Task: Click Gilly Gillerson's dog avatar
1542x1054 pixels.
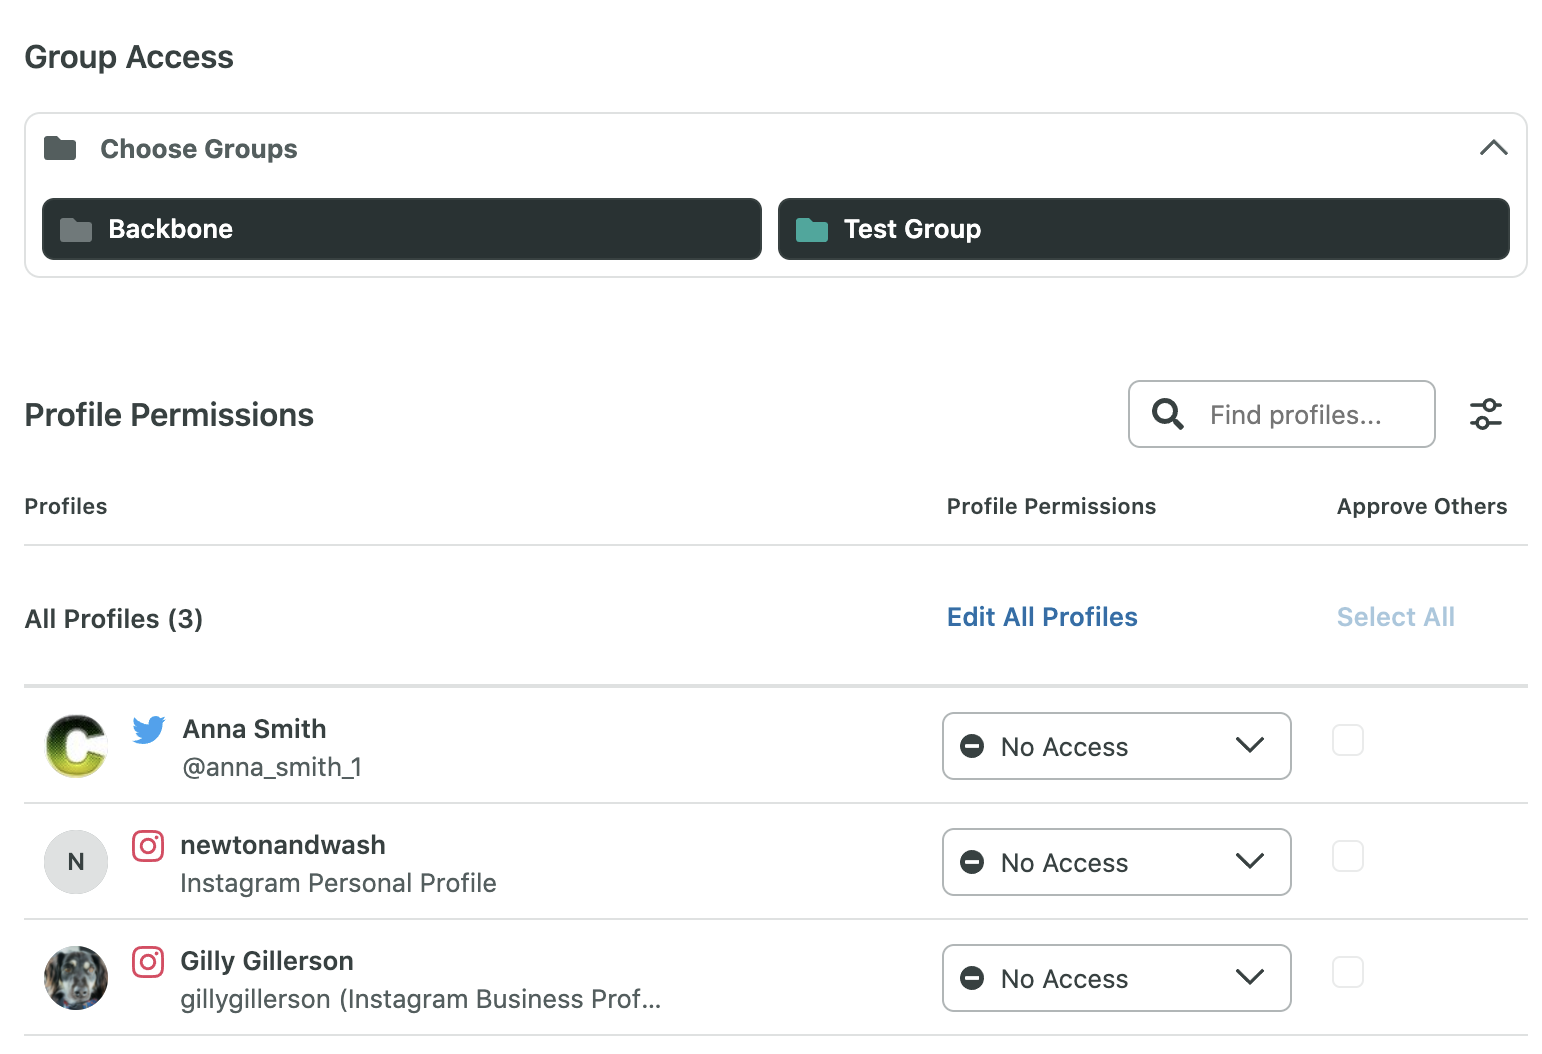Action: click(x=76, y=978)
